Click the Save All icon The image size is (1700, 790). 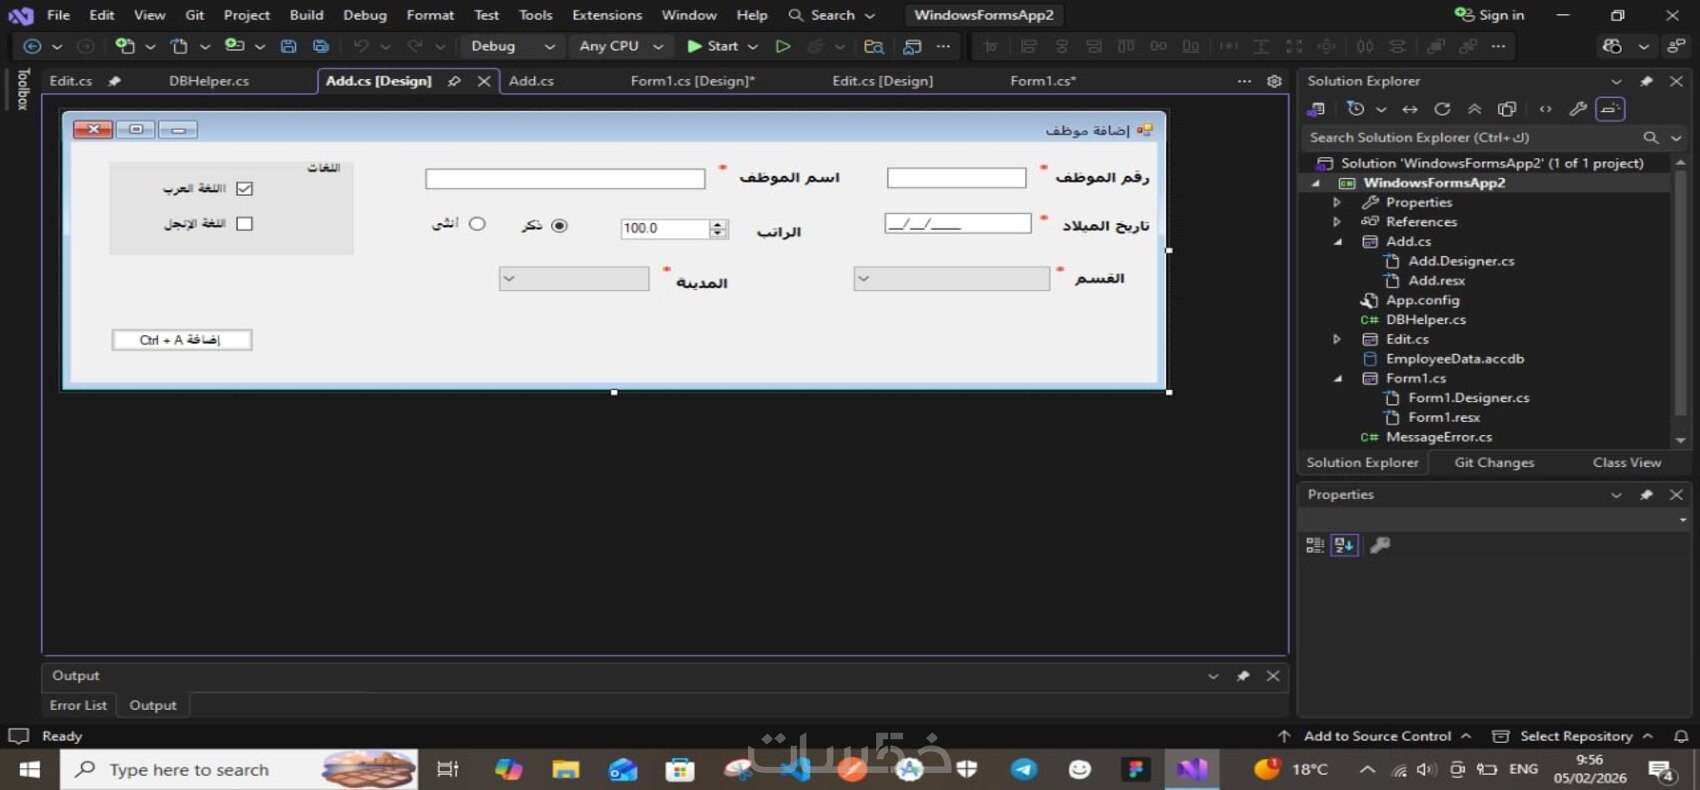pos(321,46)
